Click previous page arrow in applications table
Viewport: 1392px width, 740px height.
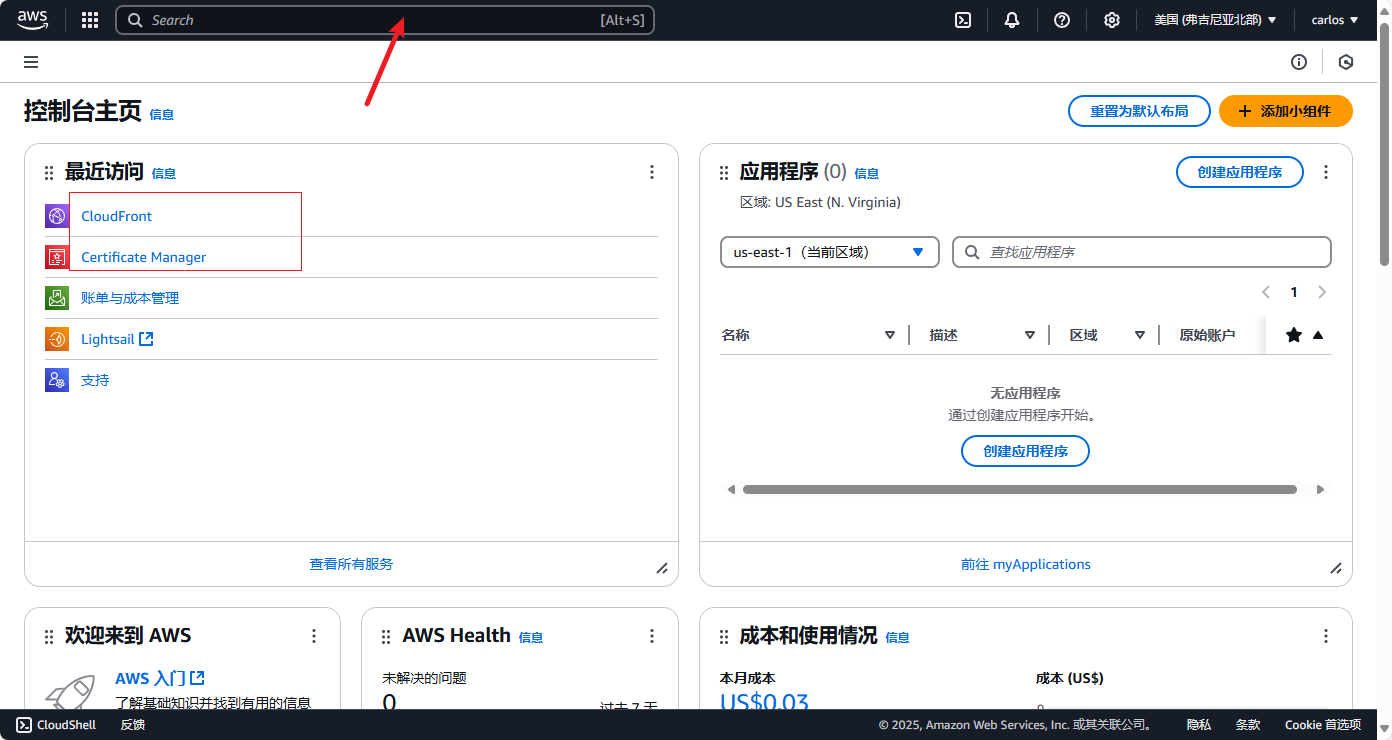[1266, 292]
